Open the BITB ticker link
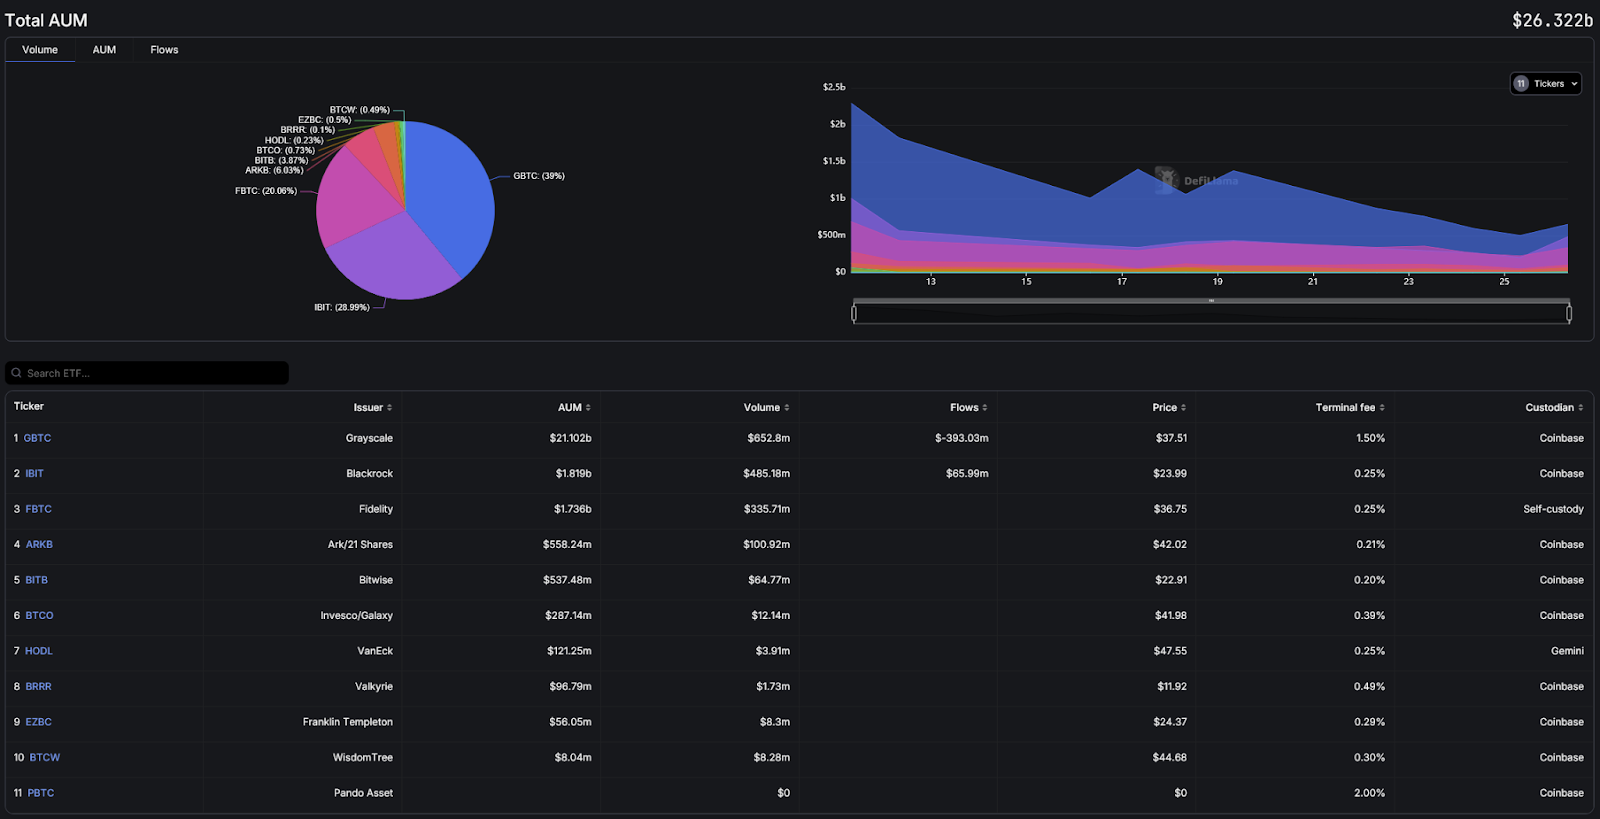 coord(36,580)
